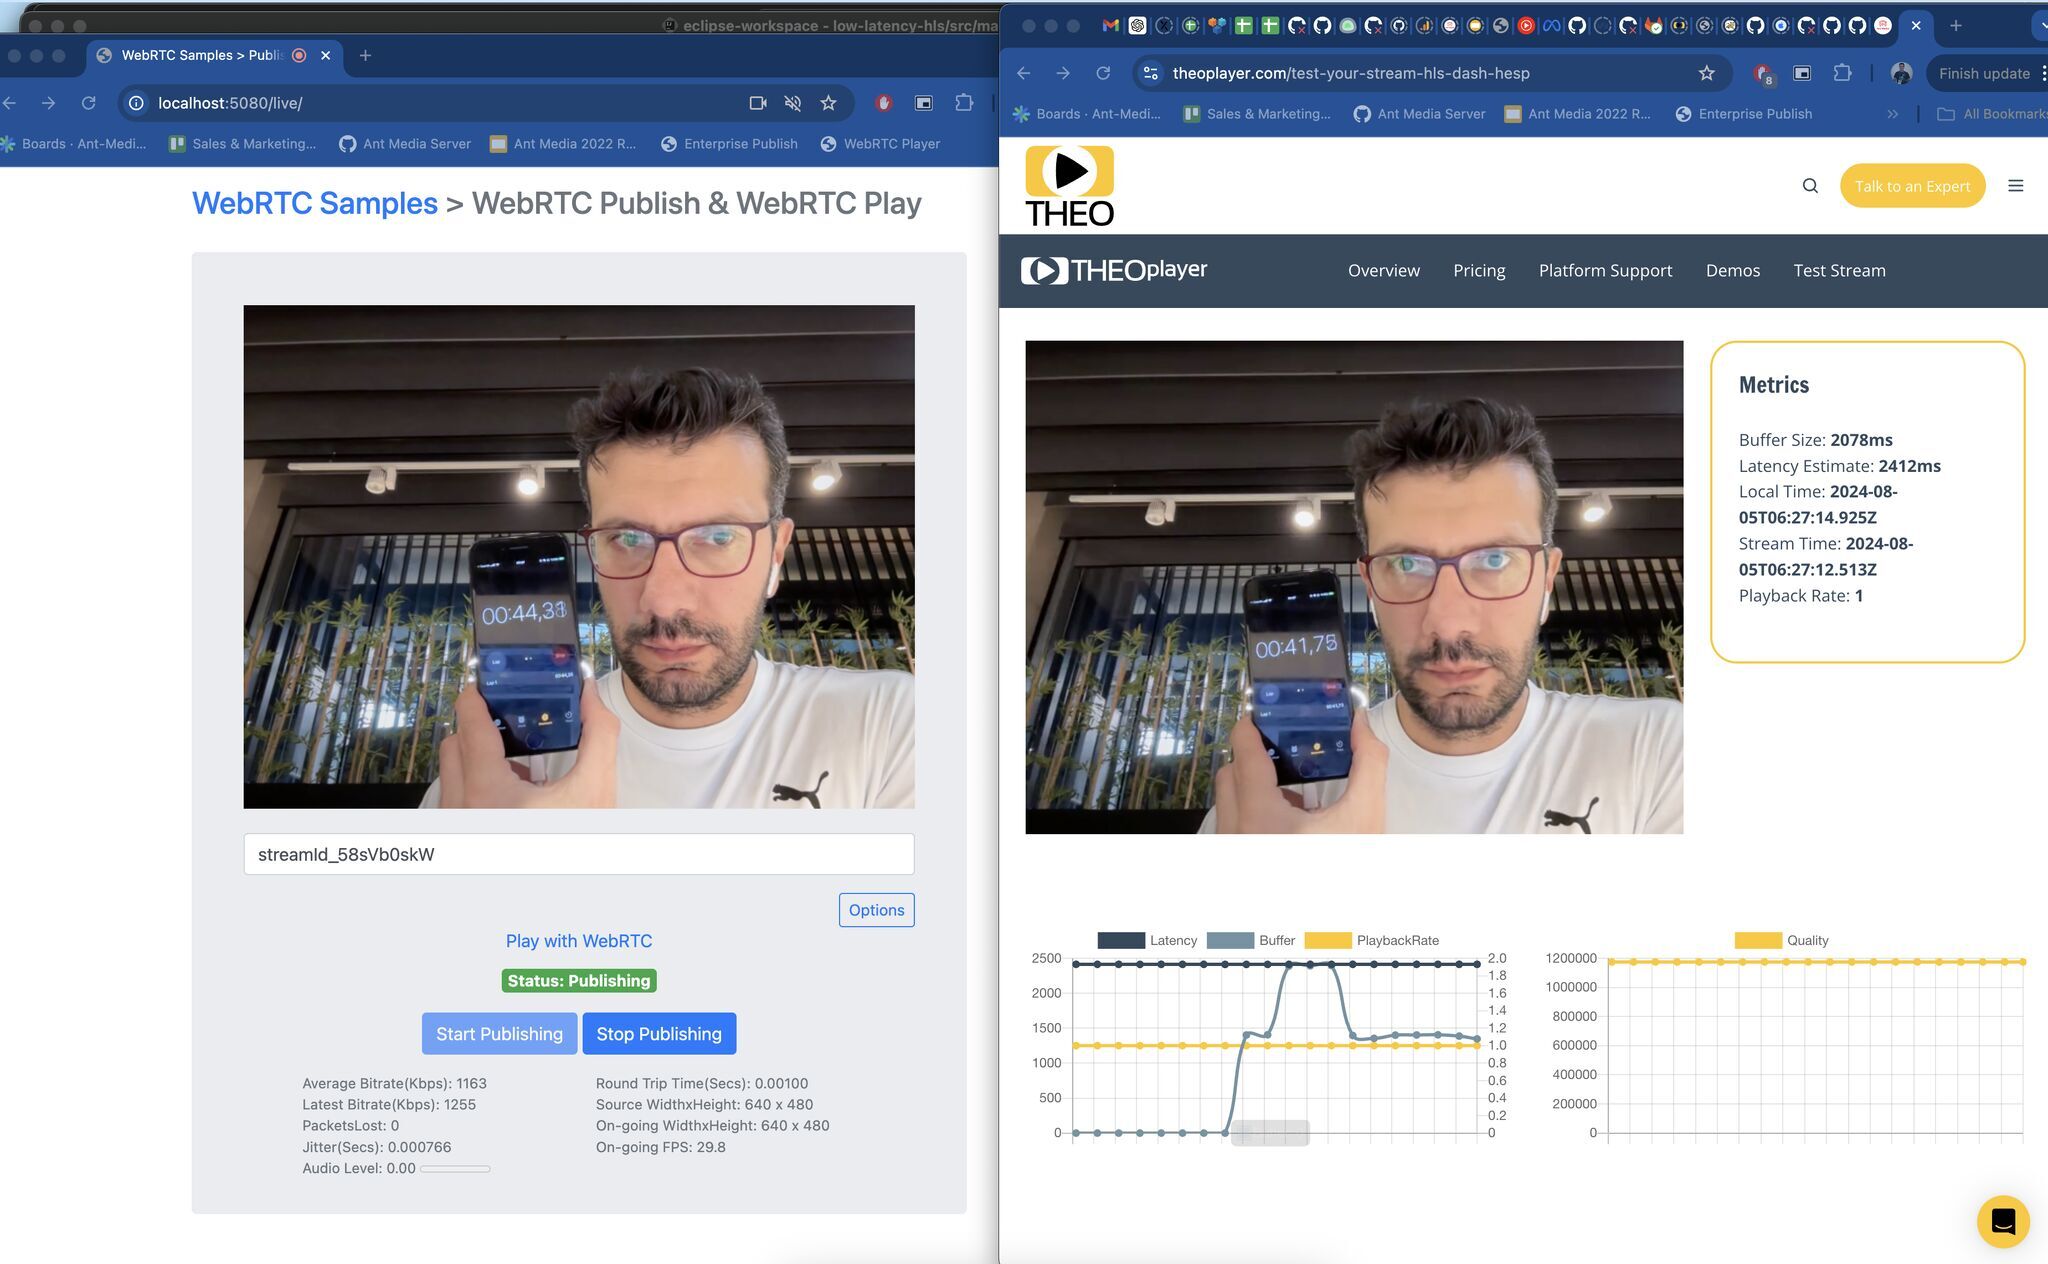Open a new tab in the localhost window
2048x1264 pixels.
point(365,56)
